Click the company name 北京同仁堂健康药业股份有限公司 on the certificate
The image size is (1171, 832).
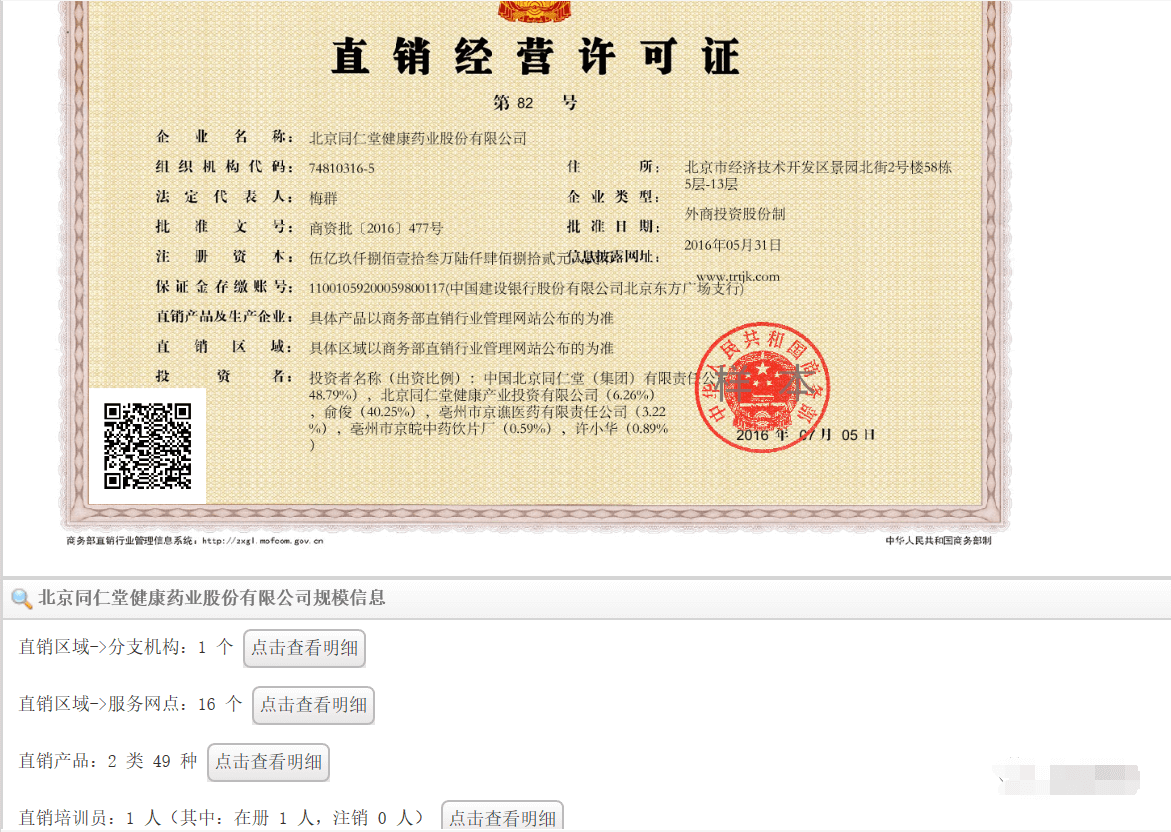418,138
